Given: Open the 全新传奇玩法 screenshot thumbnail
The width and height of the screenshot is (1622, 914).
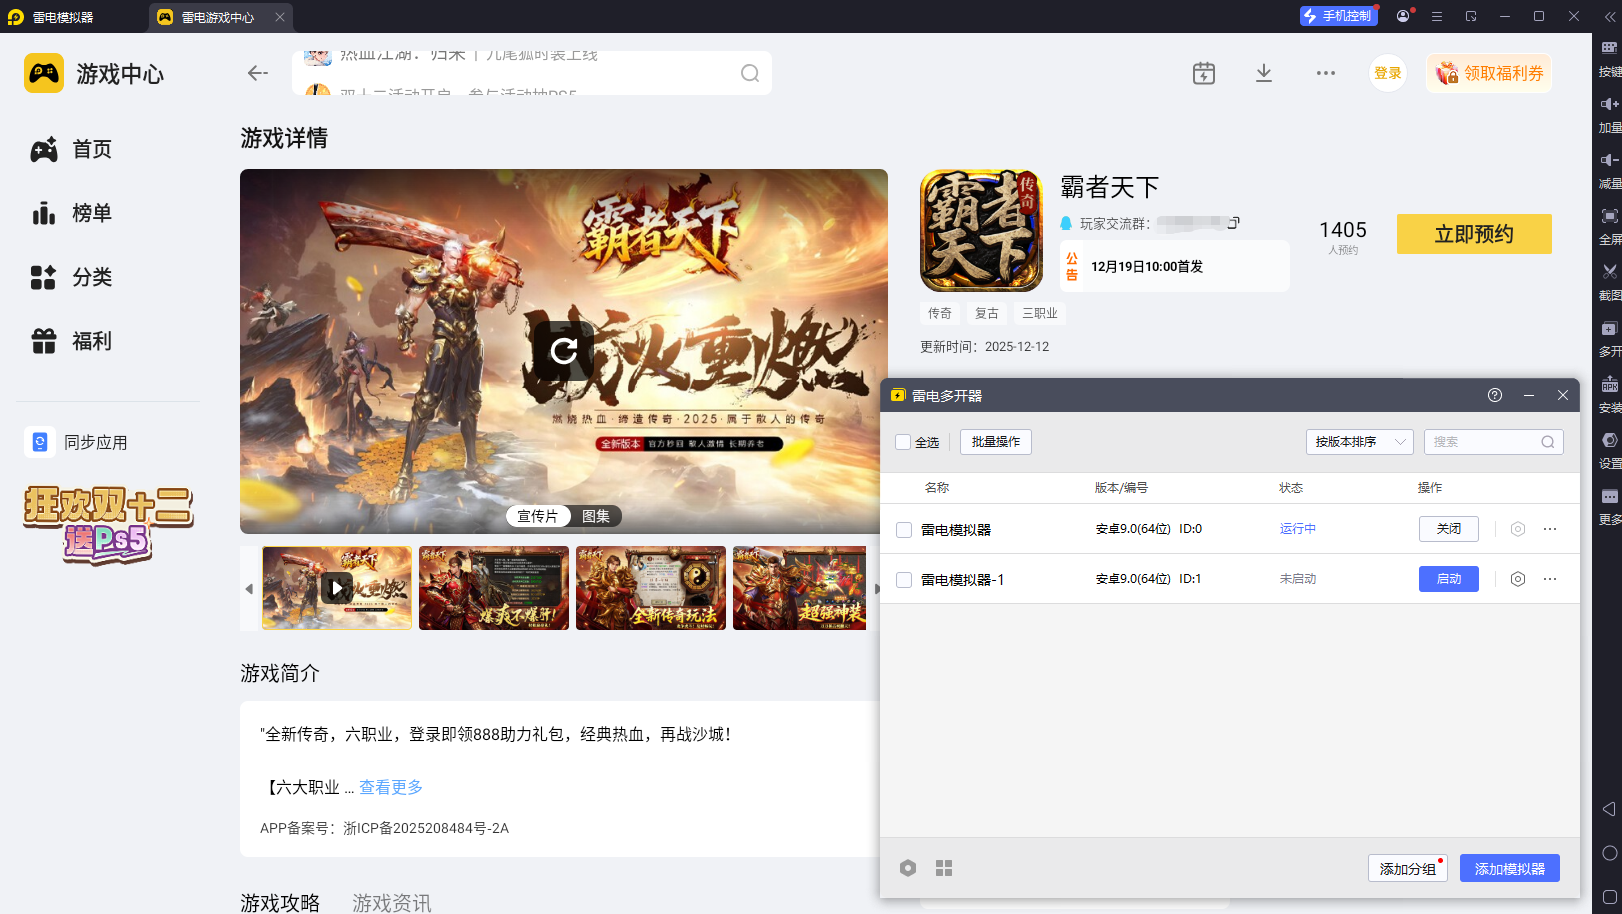Looking at the screenshot, I should point(651,588).
